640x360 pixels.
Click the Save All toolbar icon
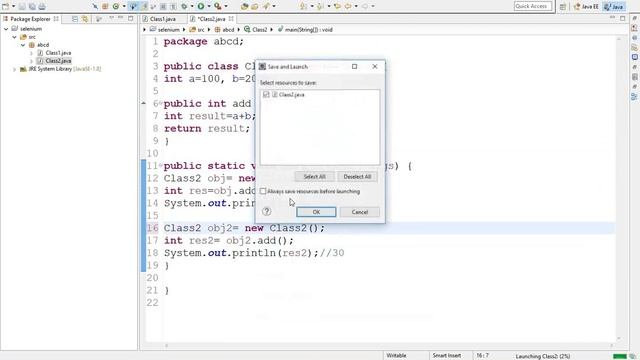[32, 6]
